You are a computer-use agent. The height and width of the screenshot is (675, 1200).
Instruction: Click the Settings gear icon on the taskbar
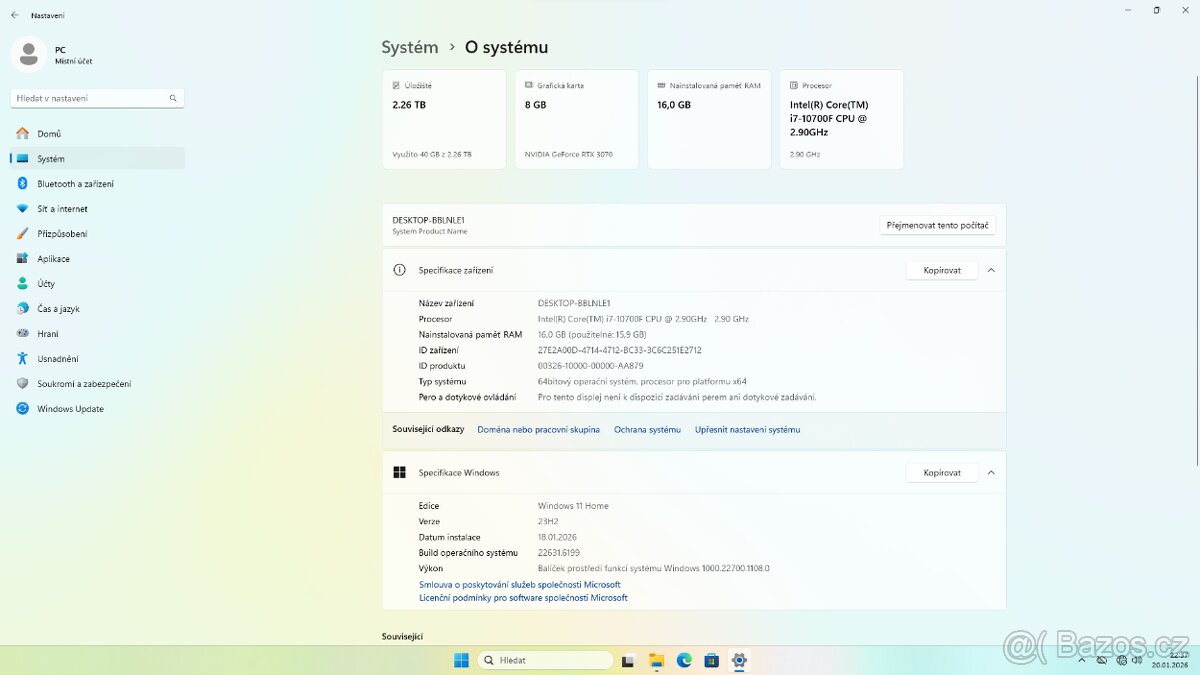pyautogui.click(x=739, y=660)
